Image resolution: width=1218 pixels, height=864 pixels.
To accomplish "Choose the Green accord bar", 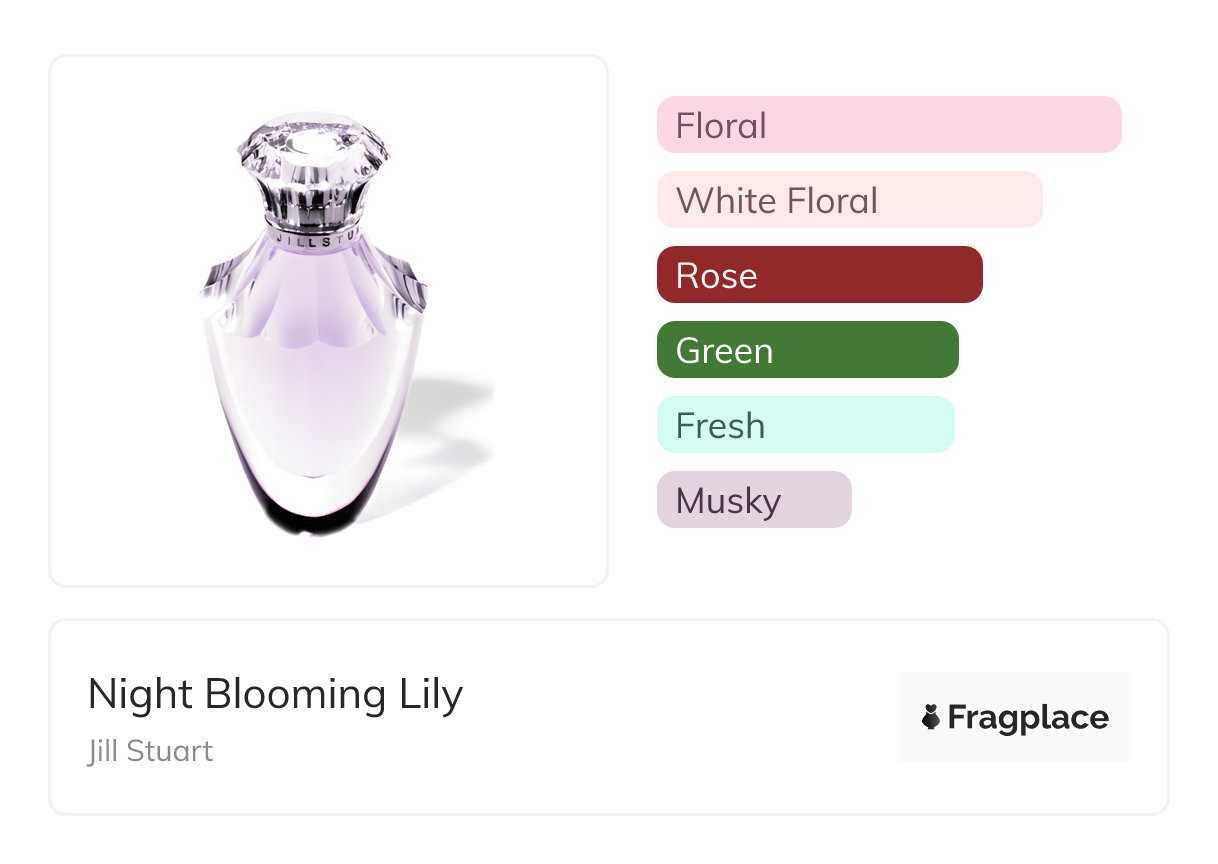I will pos(807,350).
